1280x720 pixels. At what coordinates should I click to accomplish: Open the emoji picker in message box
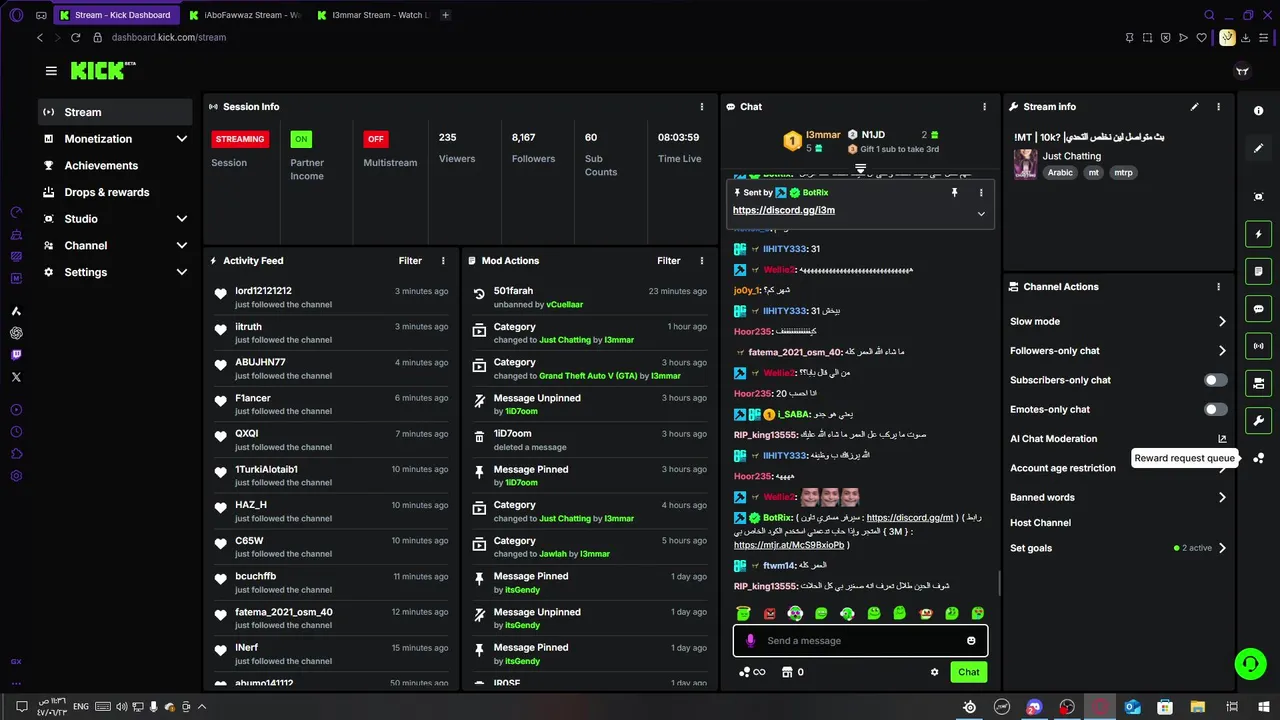971,641
